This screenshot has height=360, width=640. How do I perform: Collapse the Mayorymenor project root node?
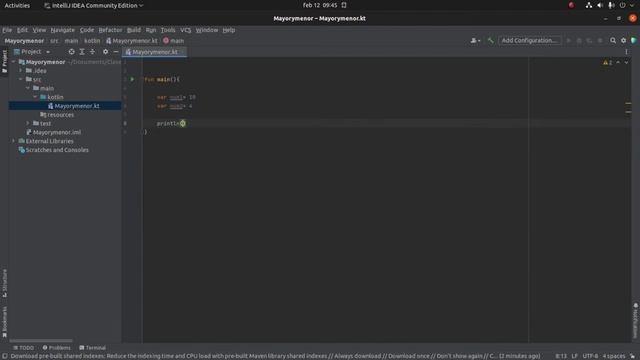[14, 62]
